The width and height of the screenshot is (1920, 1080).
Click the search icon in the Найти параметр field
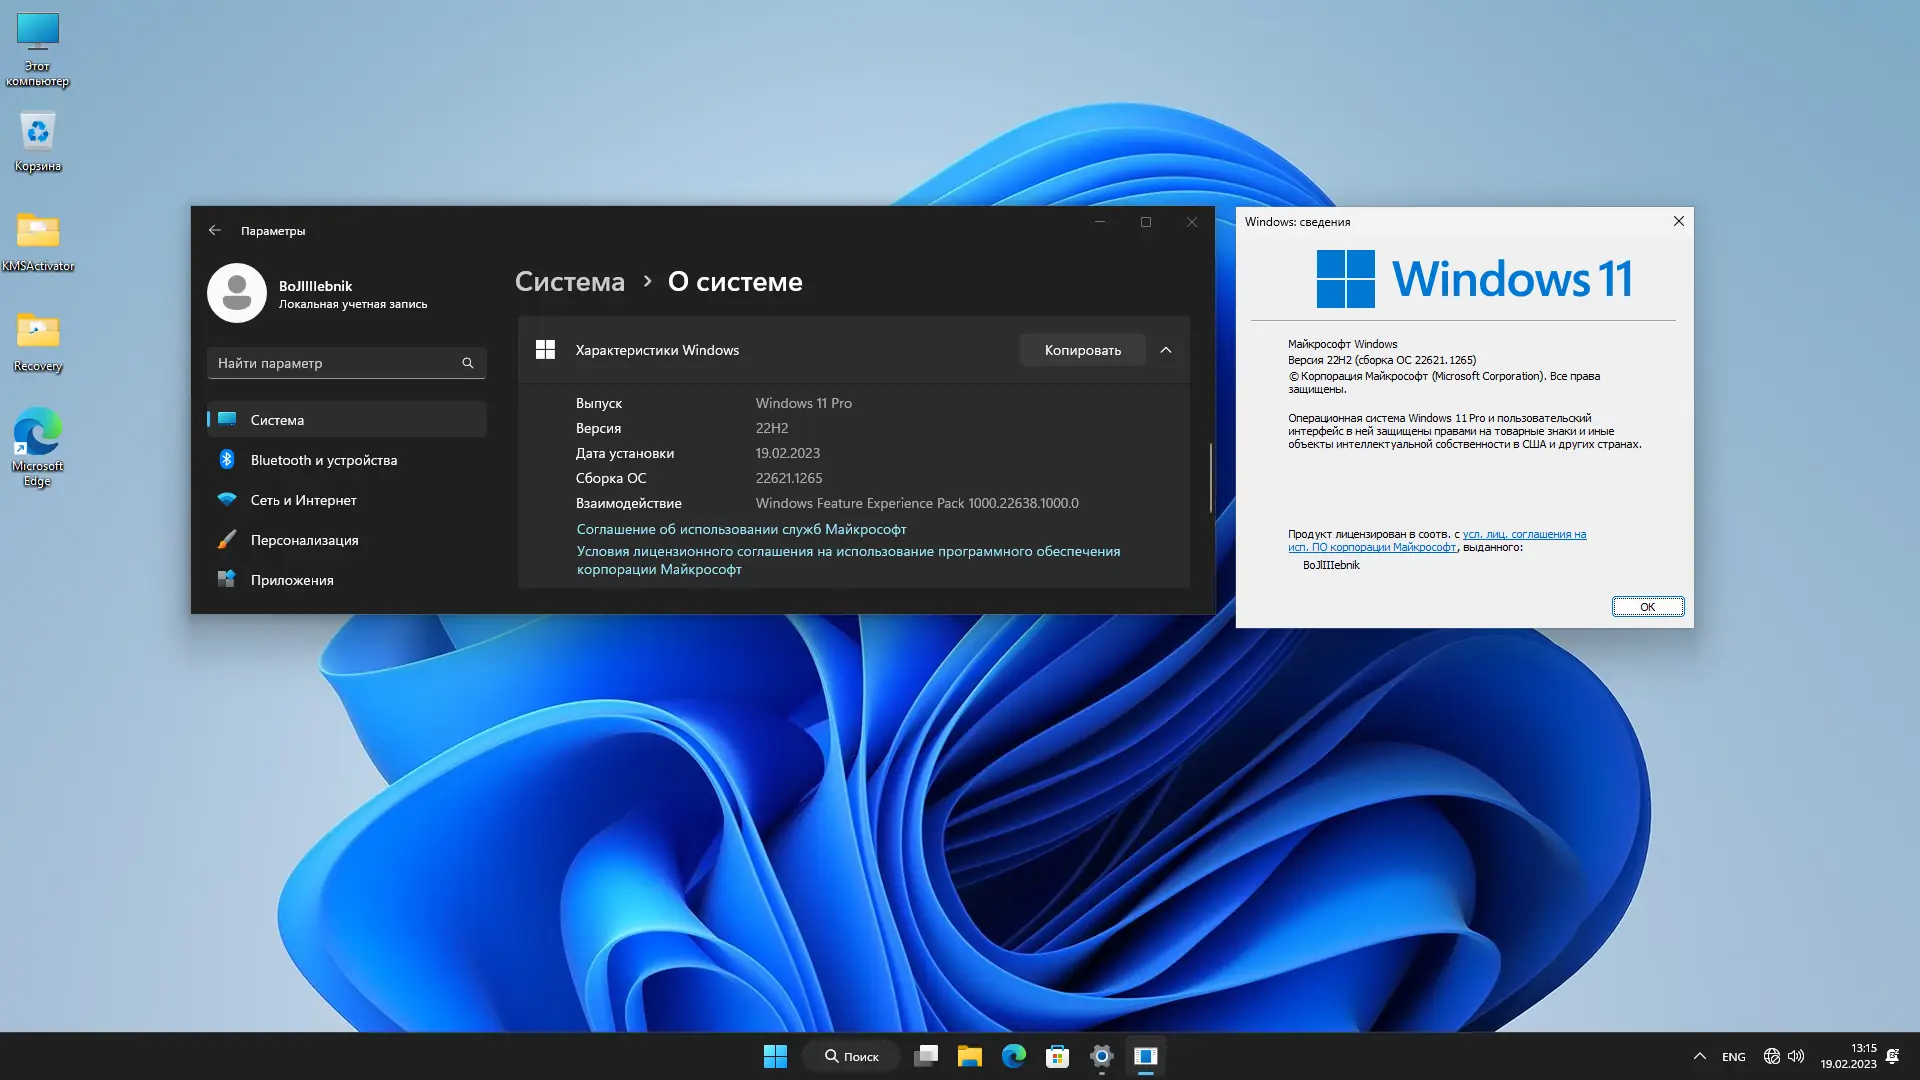click(467, 363)
